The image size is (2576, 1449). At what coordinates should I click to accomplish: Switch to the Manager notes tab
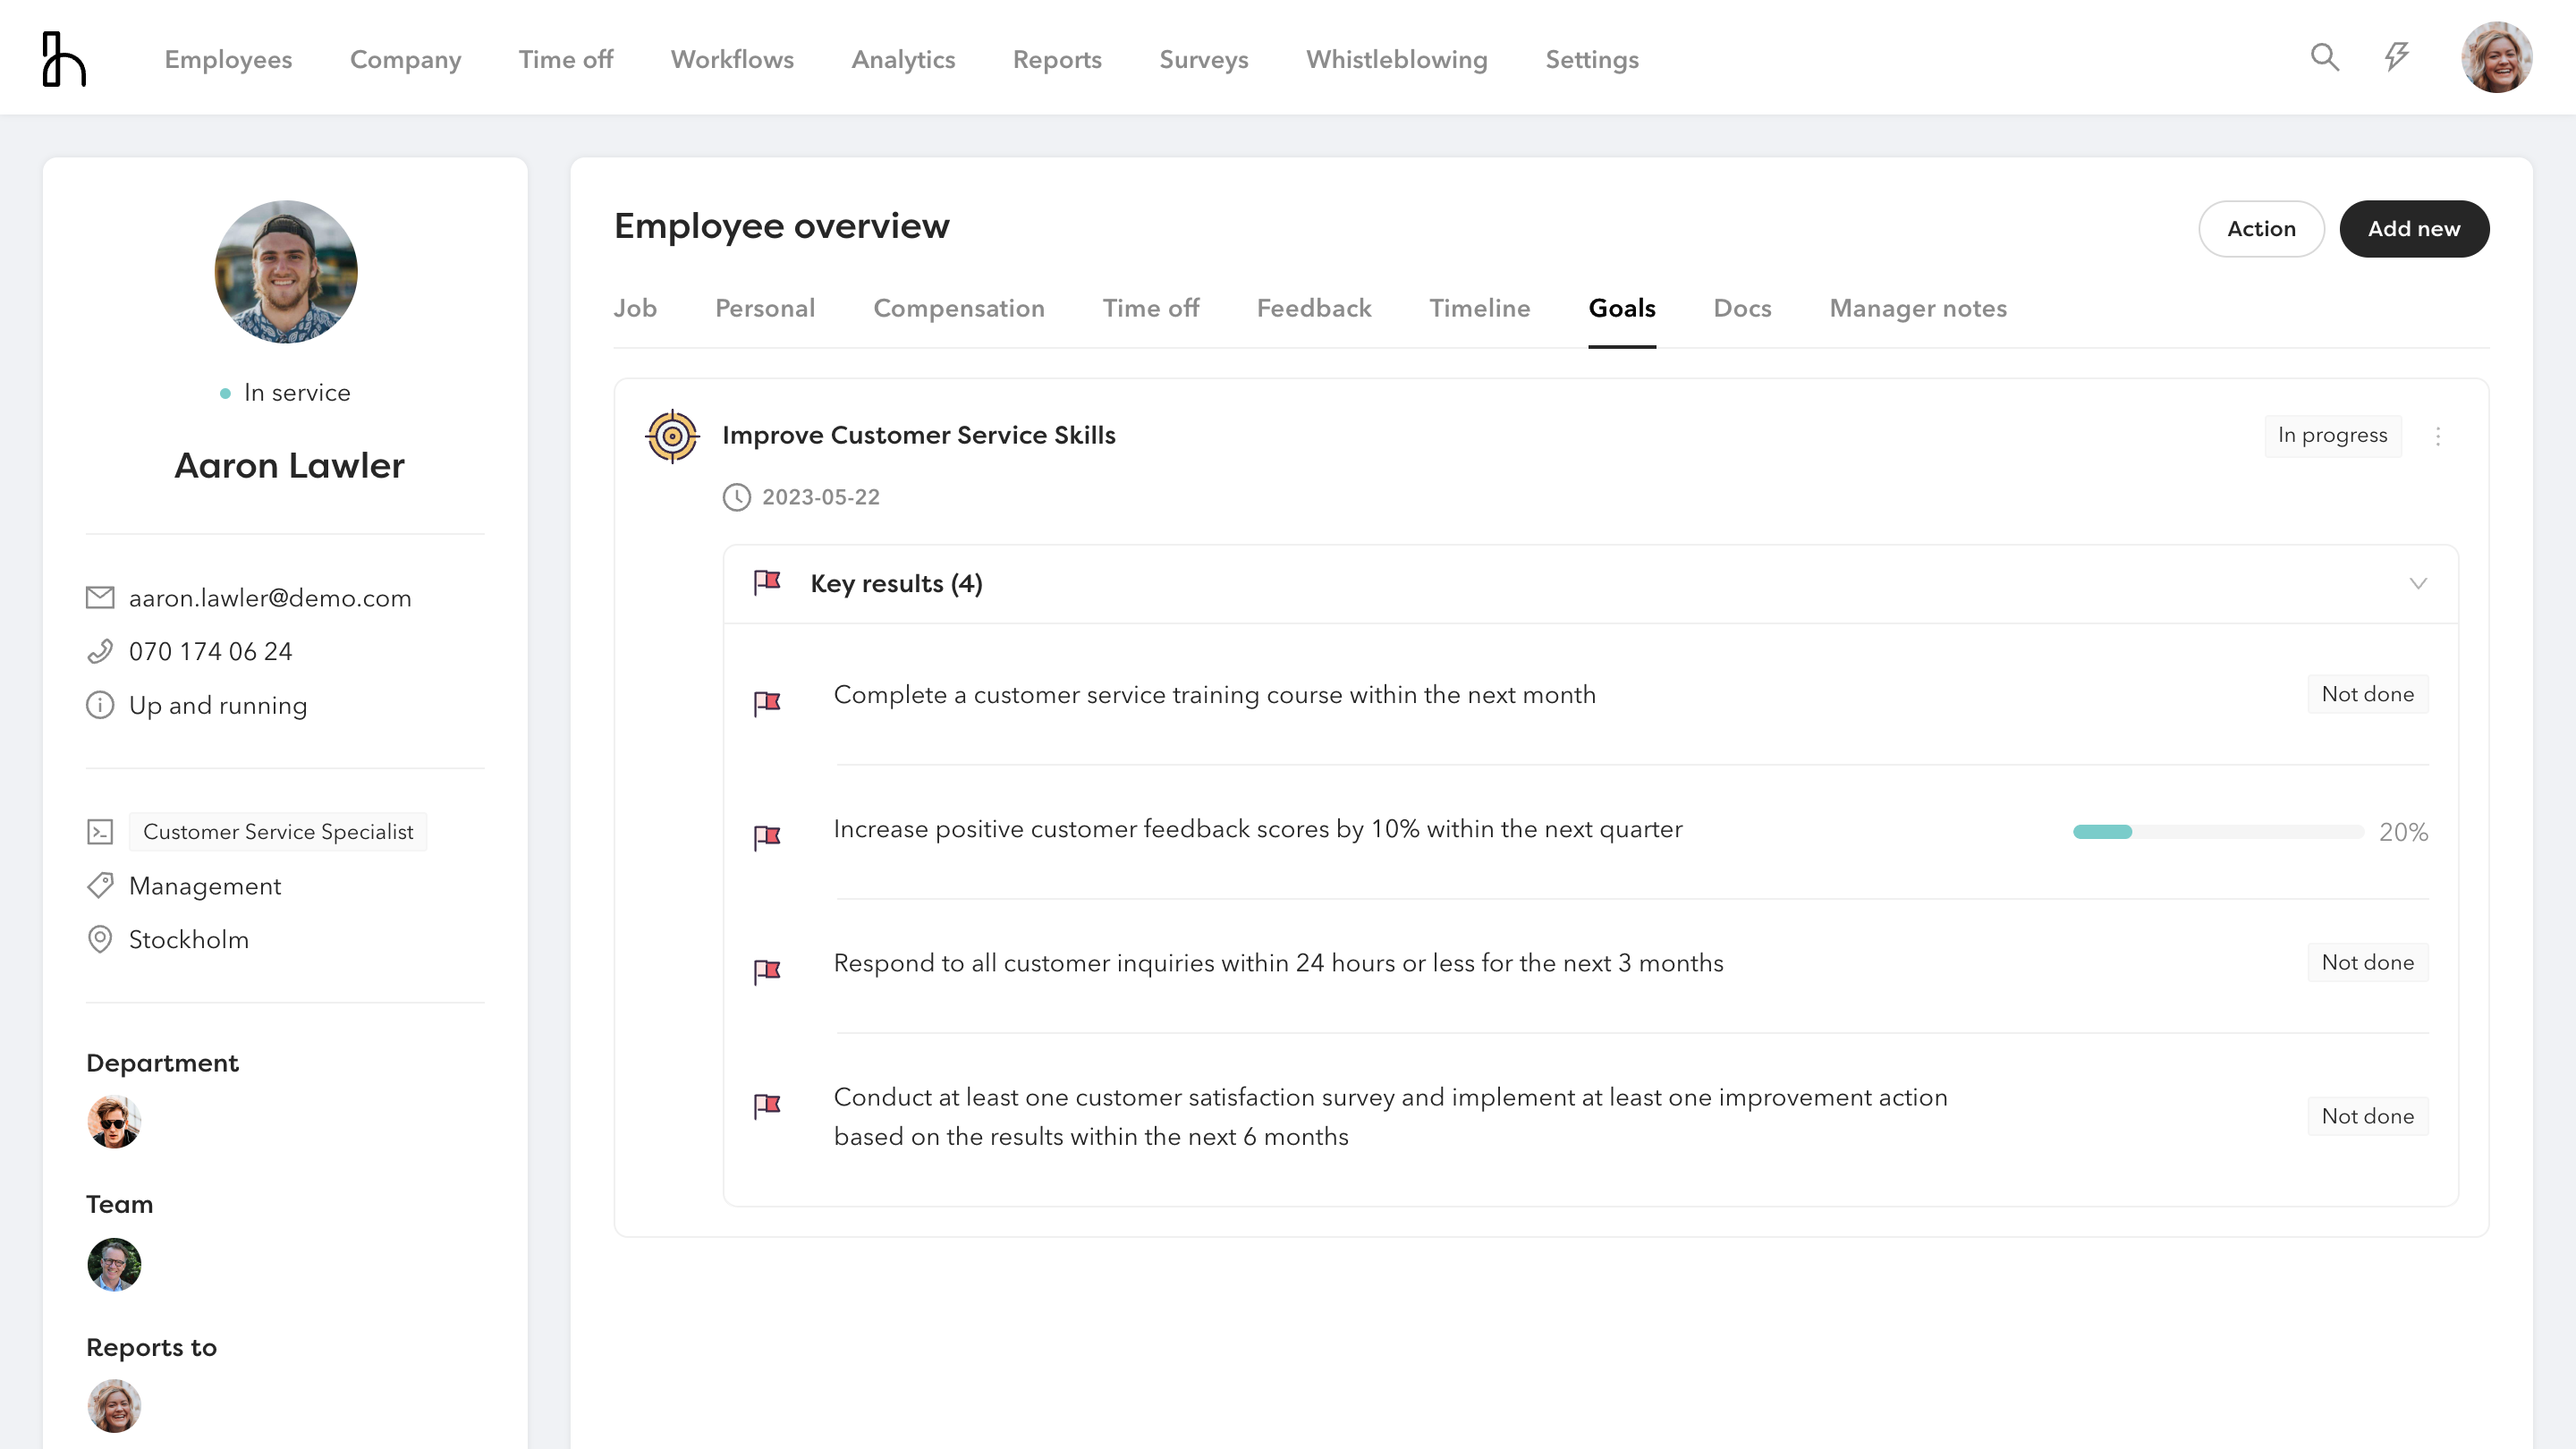[x=1917, y=309]
